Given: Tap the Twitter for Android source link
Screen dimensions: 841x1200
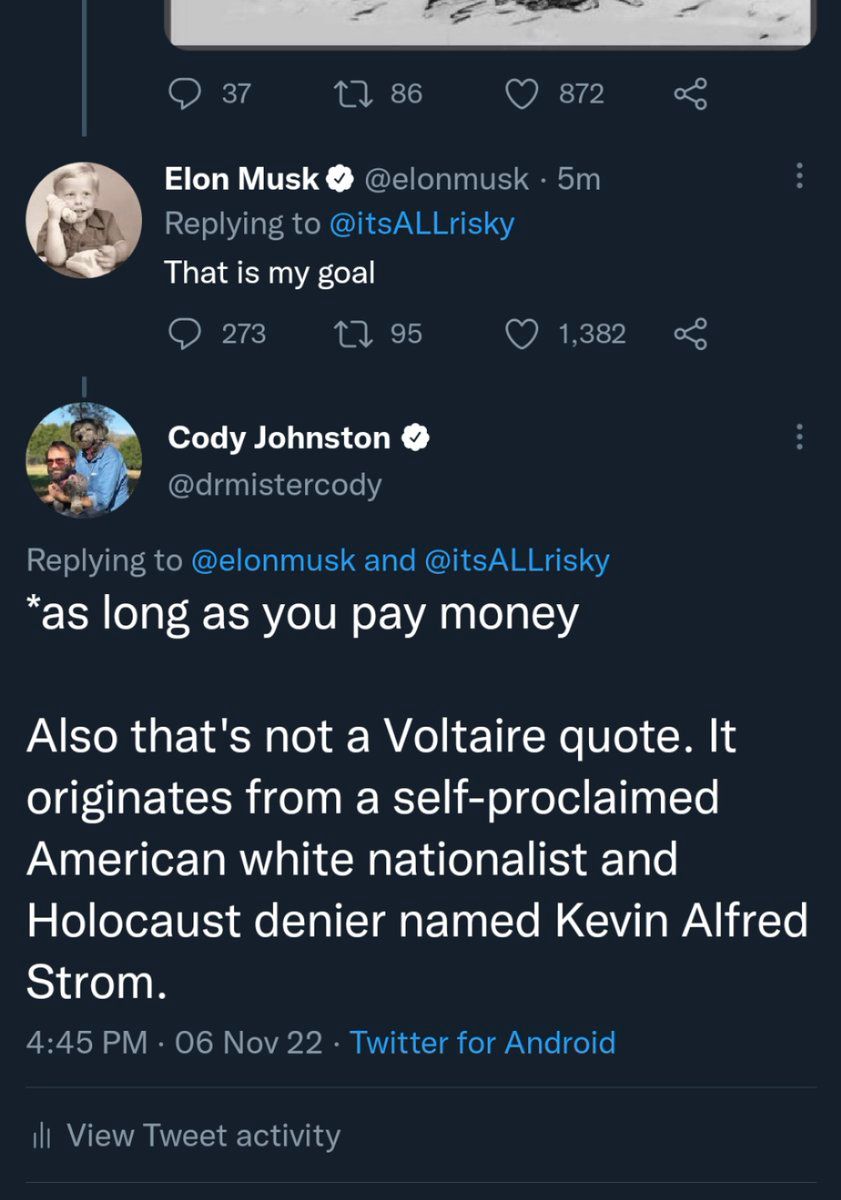Looking at the screenshot, I should [482, 1043].
